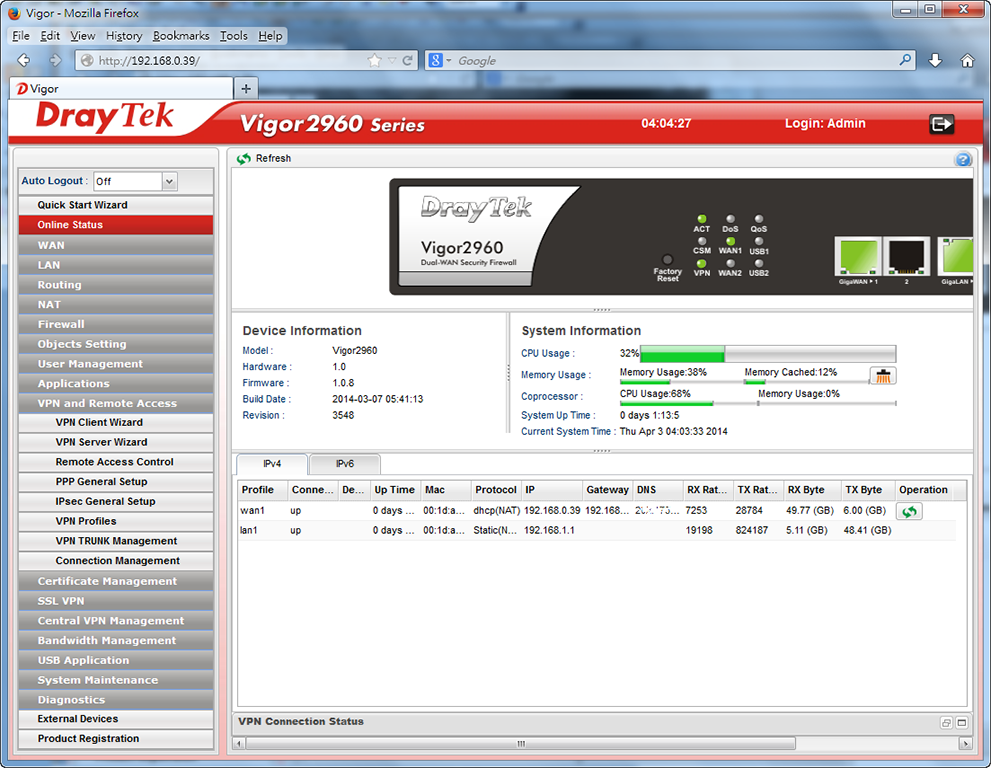Click the GigaWAN 1 port on the router image

858,258
